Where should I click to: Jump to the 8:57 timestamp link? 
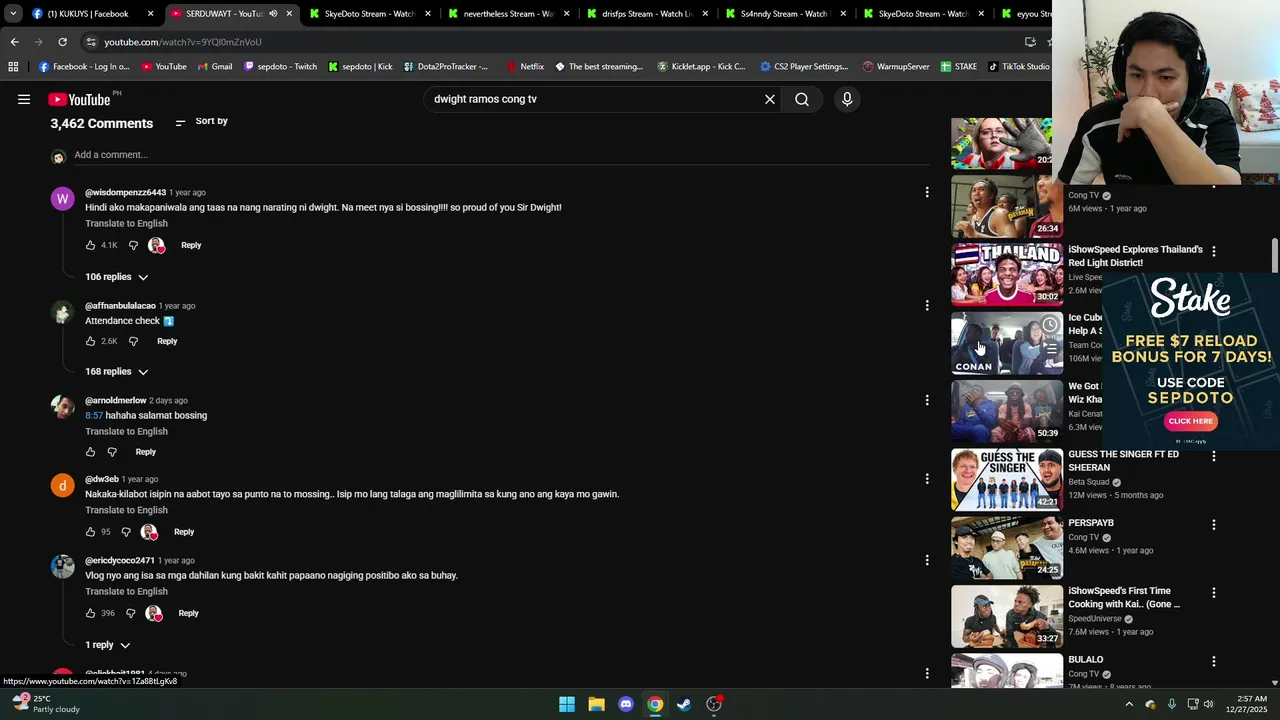coord(94,416)
